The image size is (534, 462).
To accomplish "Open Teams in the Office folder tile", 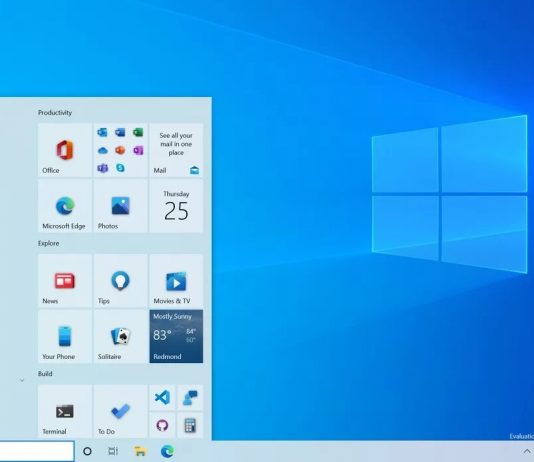I will pos(102,168).
